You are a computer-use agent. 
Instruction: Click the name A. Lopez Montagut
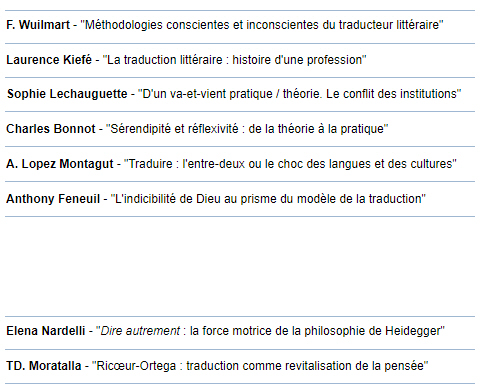click(x=60, y=164)
